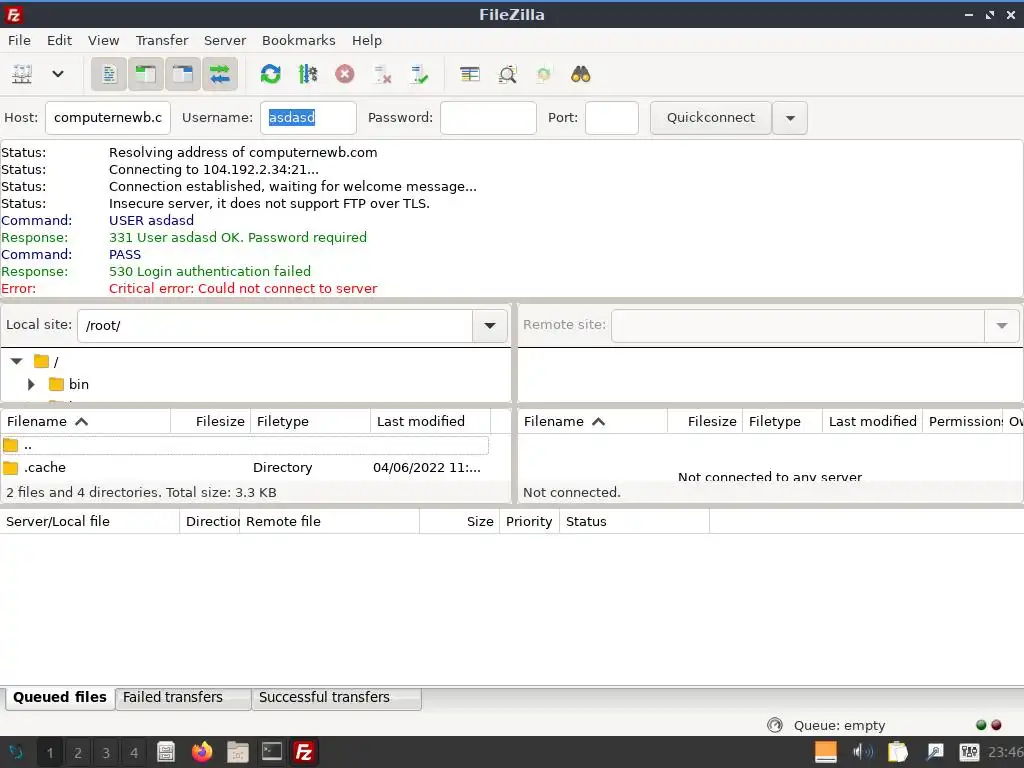Open the View menu
Screen dimensions: 1024x768
coord(104,40)
